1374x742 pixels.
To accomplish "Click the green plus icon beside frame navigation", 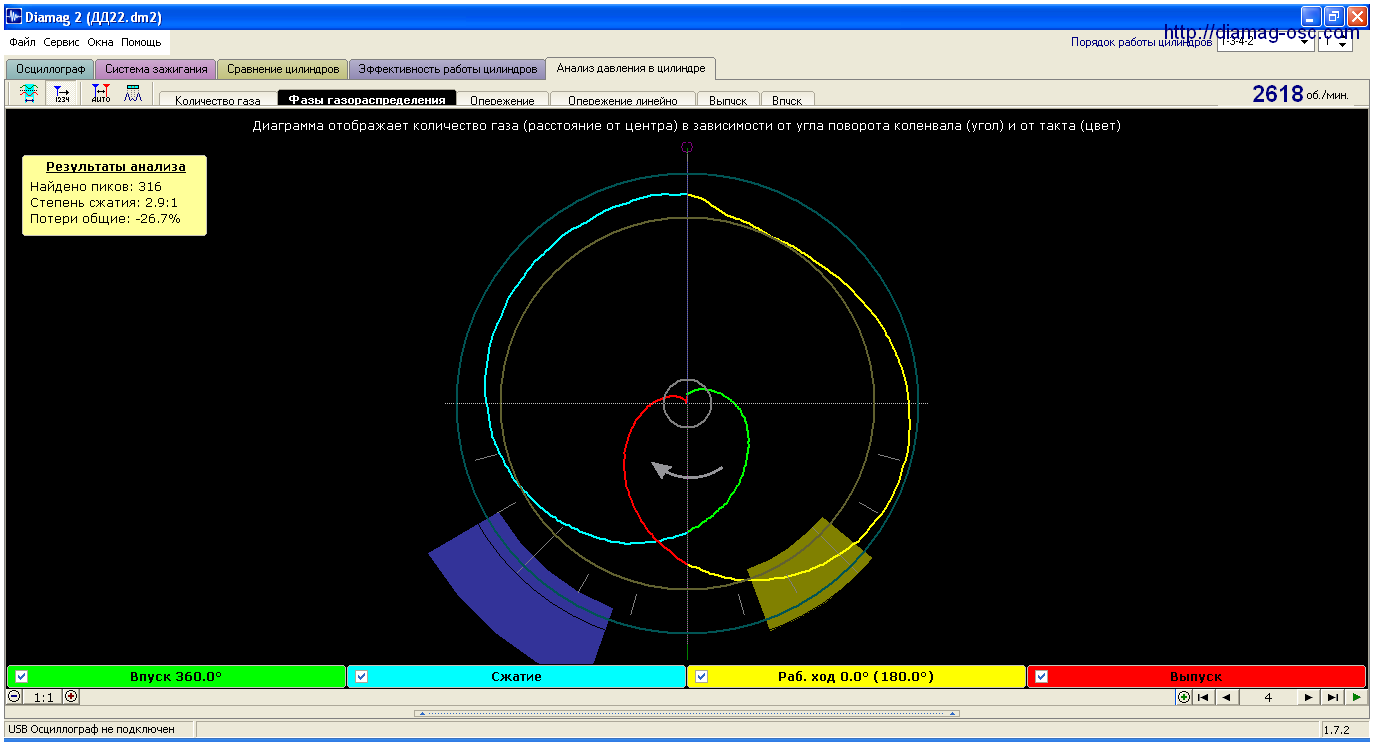I will 1184,697.
